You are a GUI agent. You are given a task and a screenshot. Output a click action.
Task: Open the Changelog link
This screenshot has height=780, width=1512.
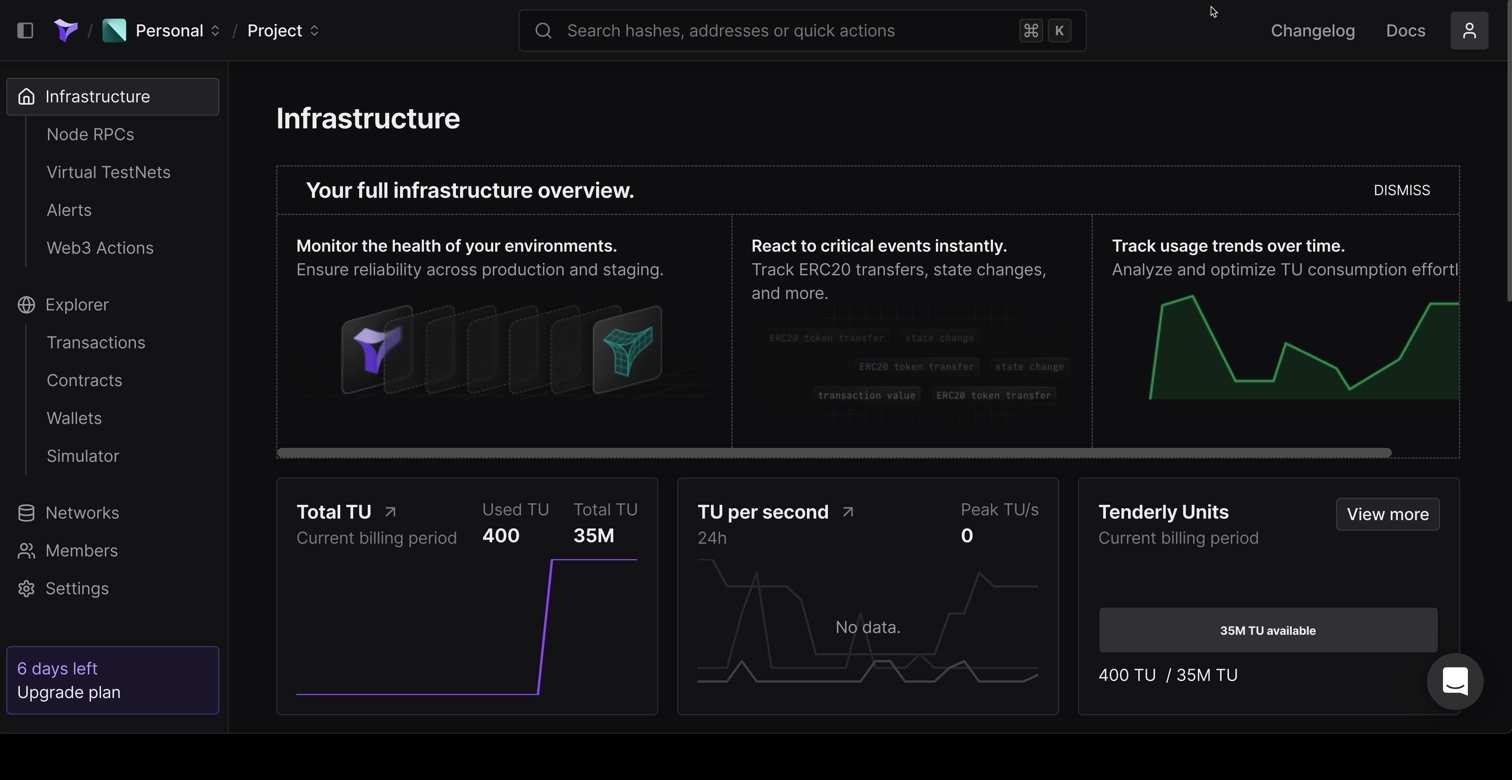pyautogui.click(x=1312, y=31)
